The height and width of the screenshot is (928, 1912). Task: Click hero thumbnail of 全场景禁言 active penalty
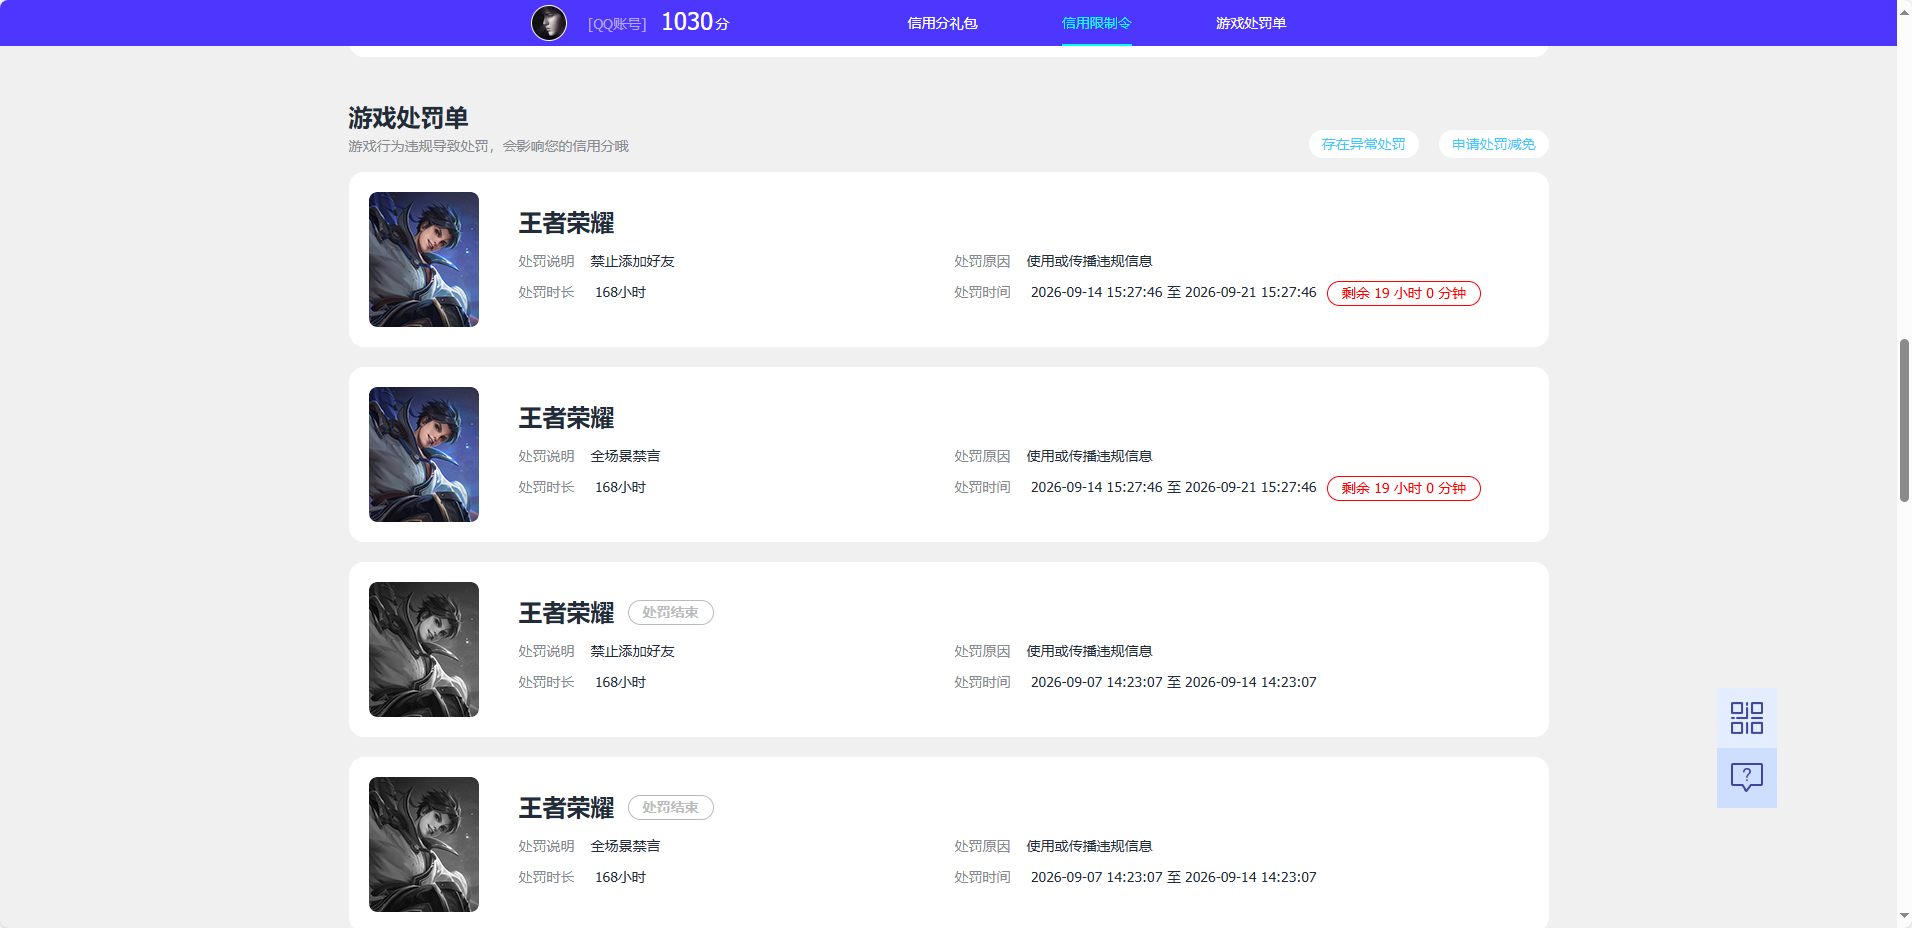pos(424,454)
